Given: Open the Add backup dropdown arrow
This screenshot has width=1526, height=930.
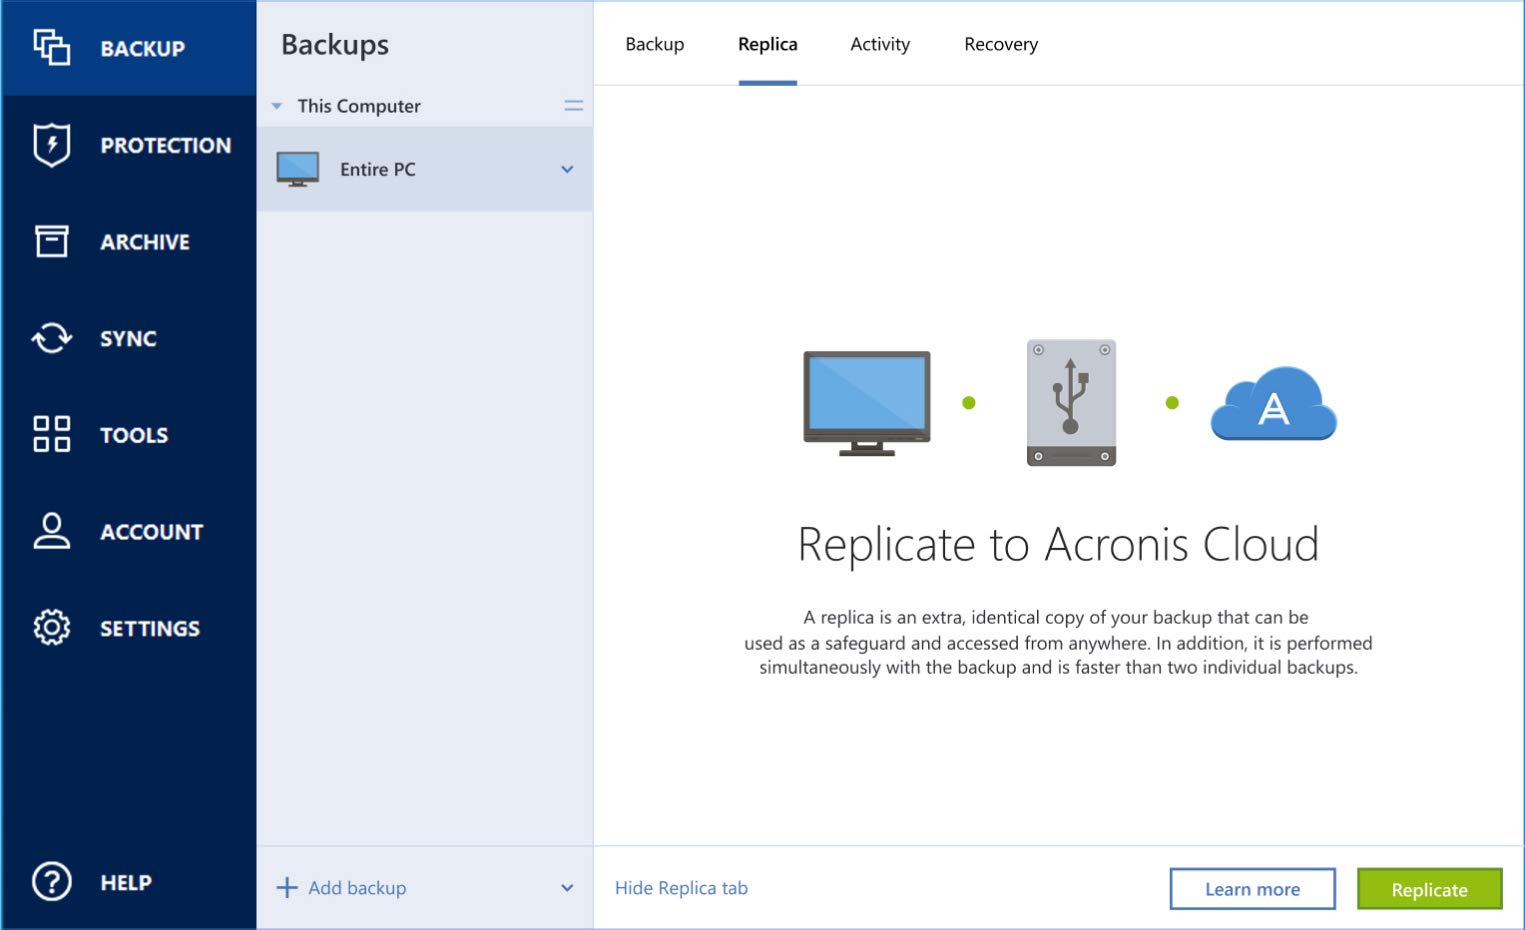Looking at the screenshot, I should pos(567,888).
